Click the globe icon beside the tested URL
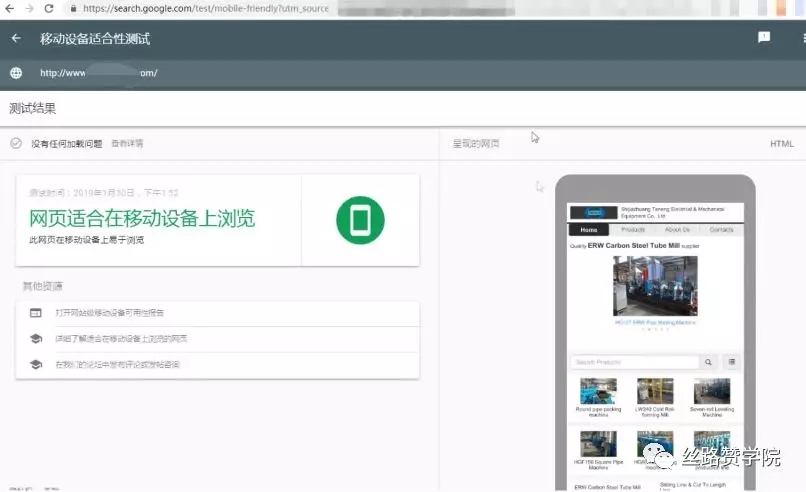 point(16,73)
